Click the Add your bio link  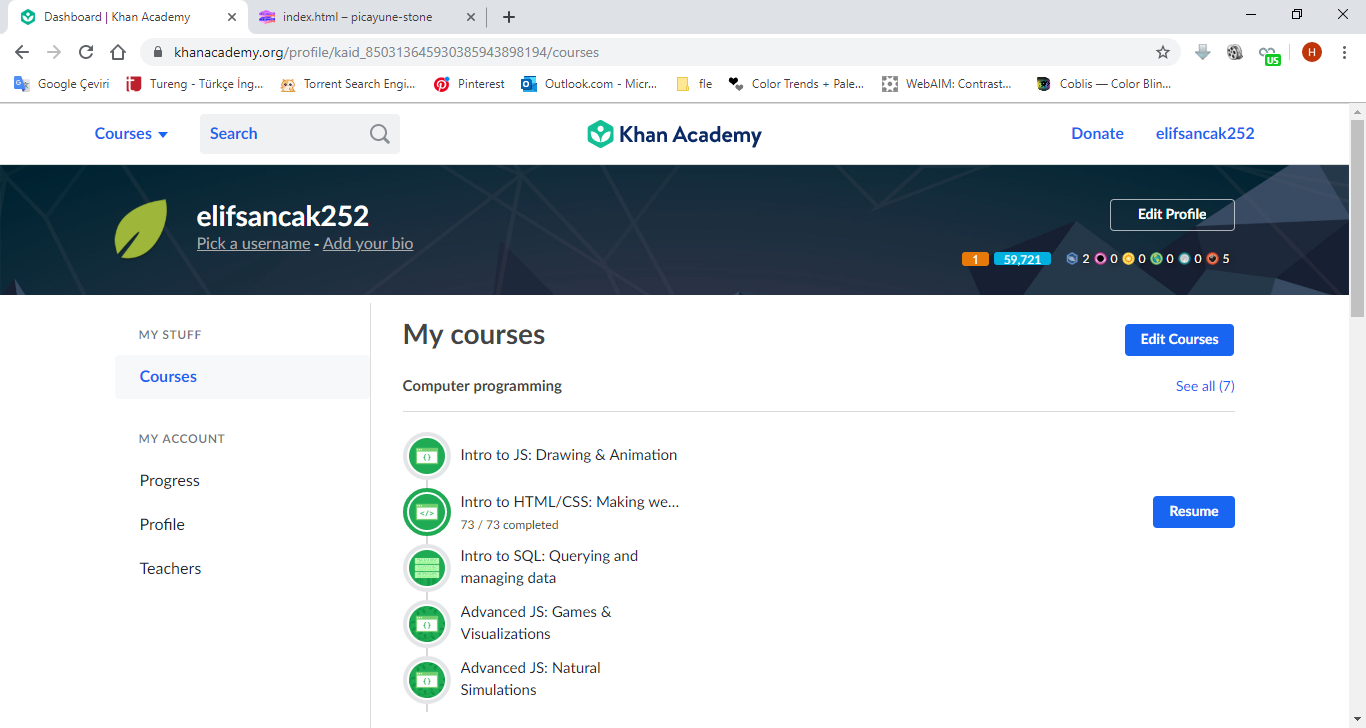point(368,244)
